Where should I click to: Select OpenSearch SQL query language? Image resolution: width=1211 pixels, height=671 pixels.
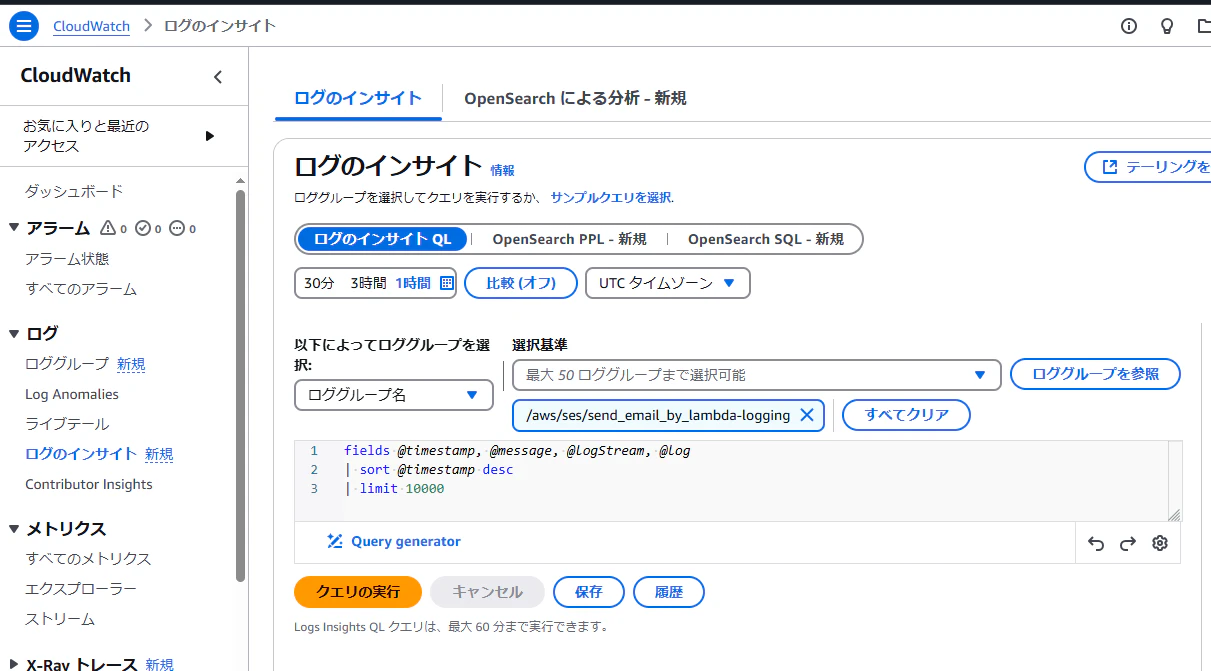(766, 239)
